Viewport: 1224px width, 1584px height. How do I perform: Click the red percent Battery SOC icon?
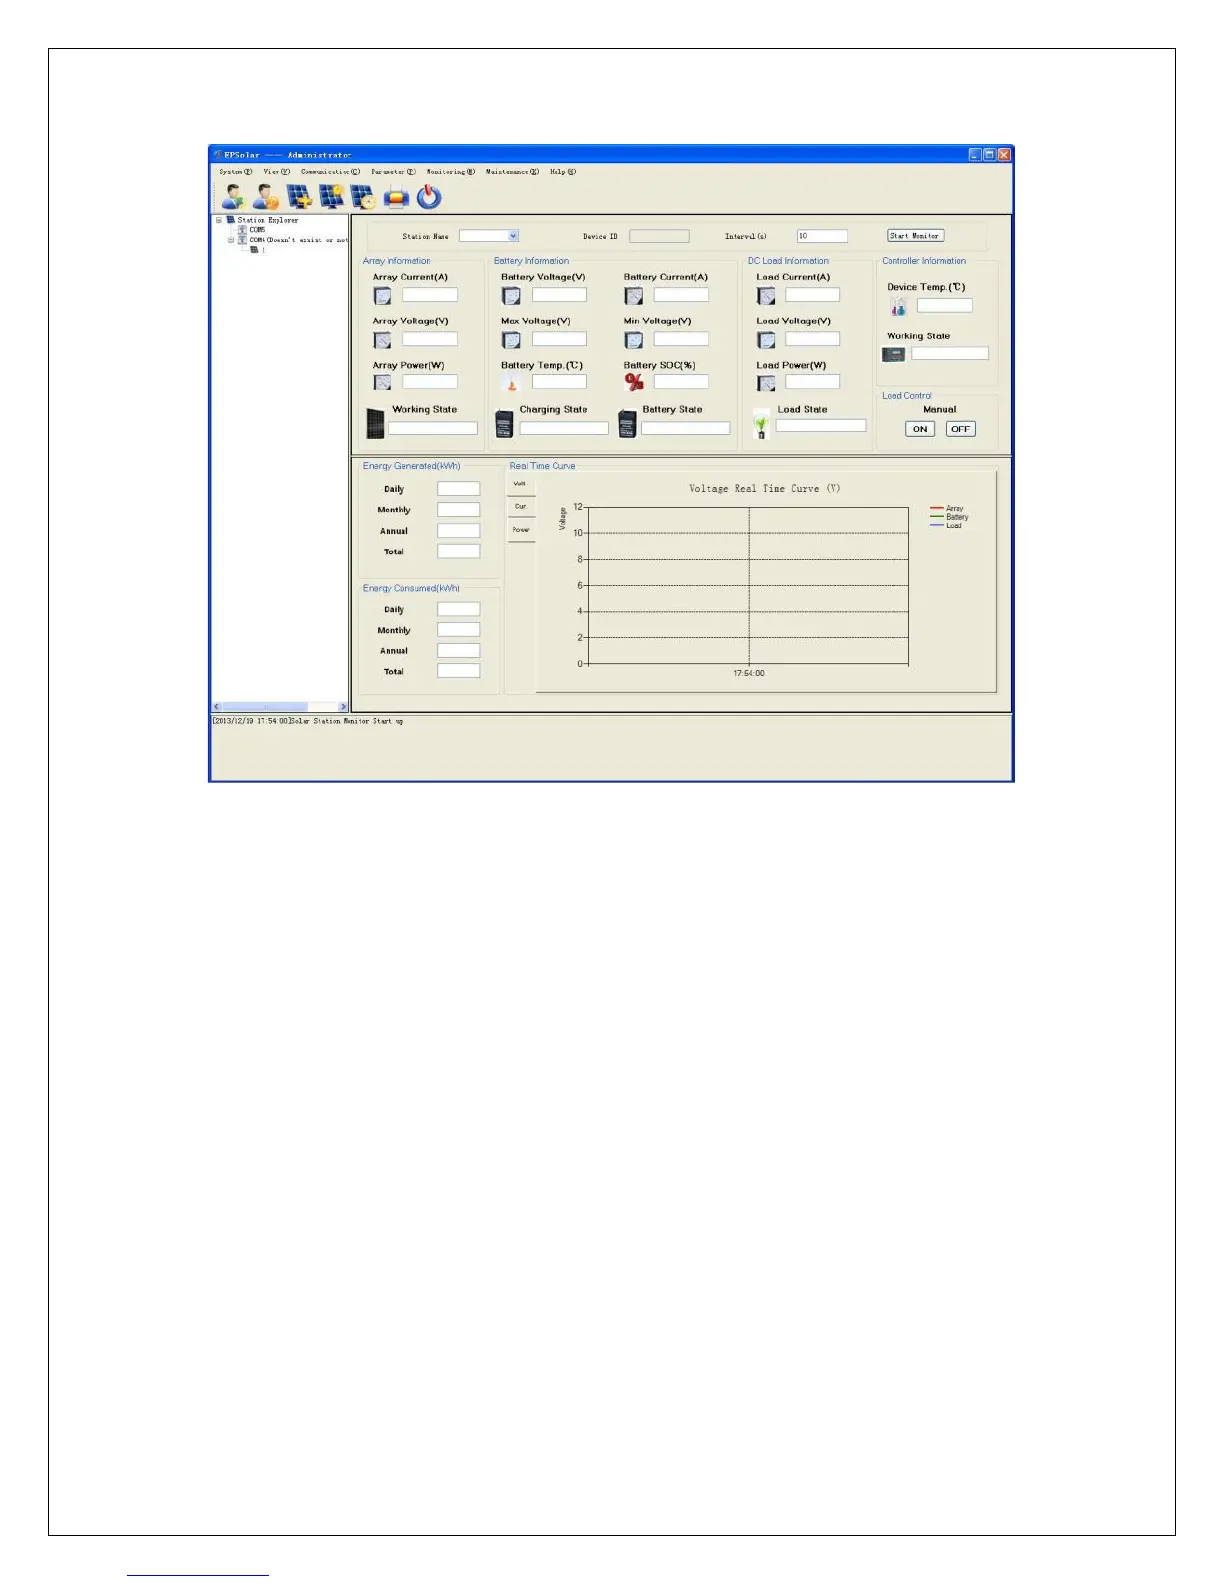pyautogui.click(x=634, y=382)
